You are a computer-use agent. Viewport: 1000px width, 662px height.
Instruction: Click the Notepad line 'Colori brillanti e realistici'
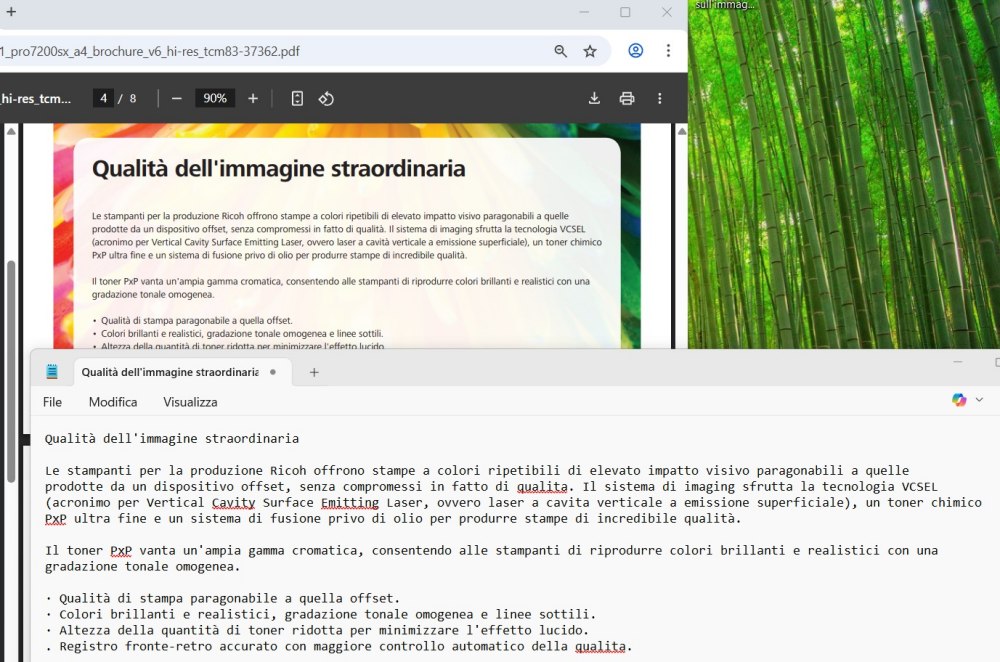click(x=320, y=614)
